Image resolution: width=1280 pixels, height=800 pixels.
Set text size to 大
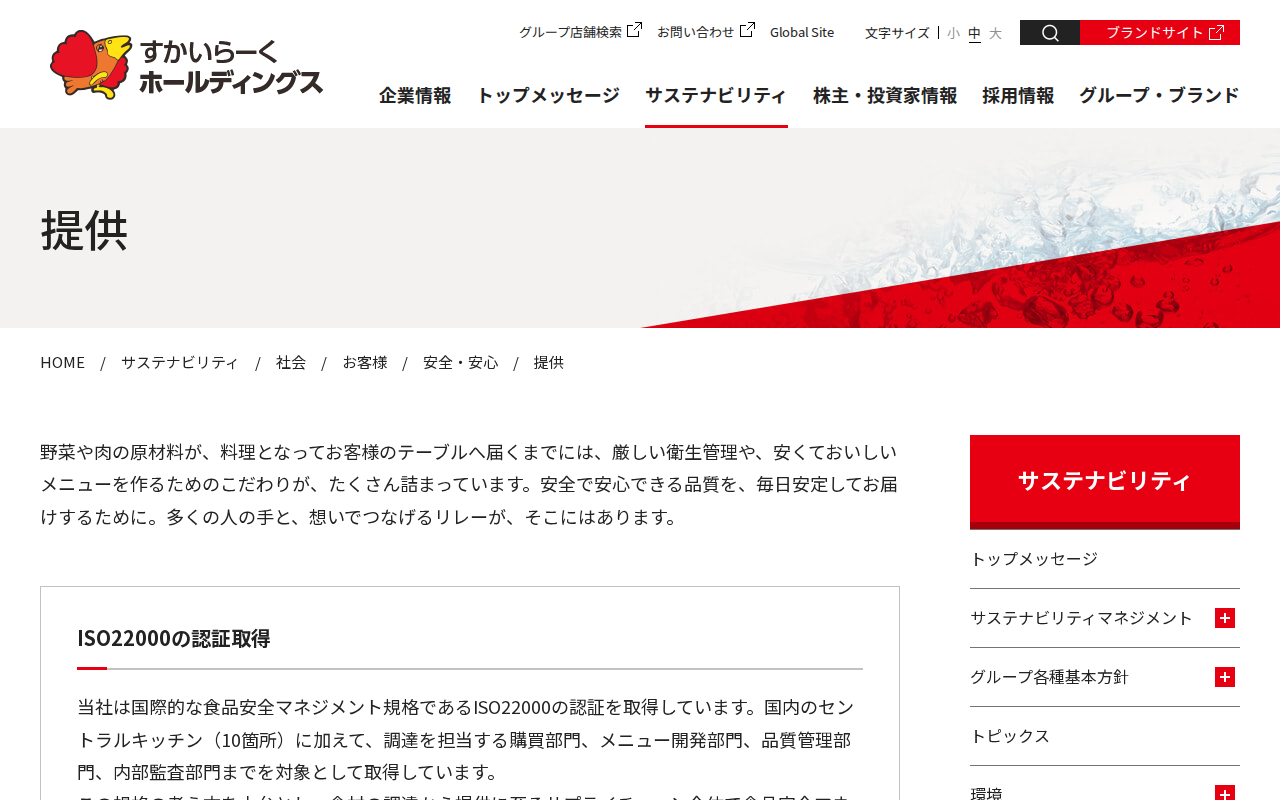click(995, 33)
